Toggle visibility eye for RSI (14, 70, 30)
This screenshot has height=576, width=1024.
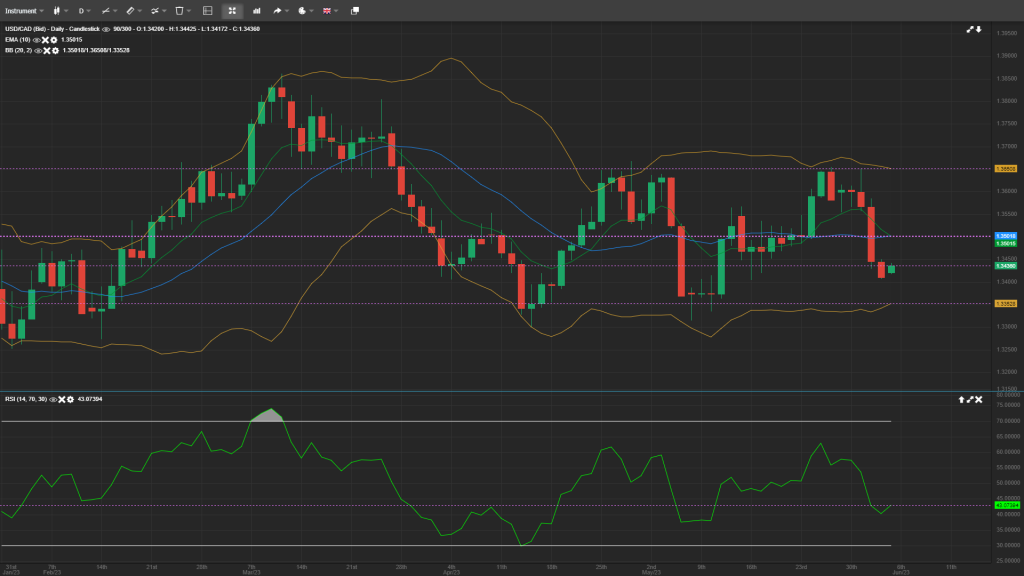pyautogui.click(x=54, y=399)
